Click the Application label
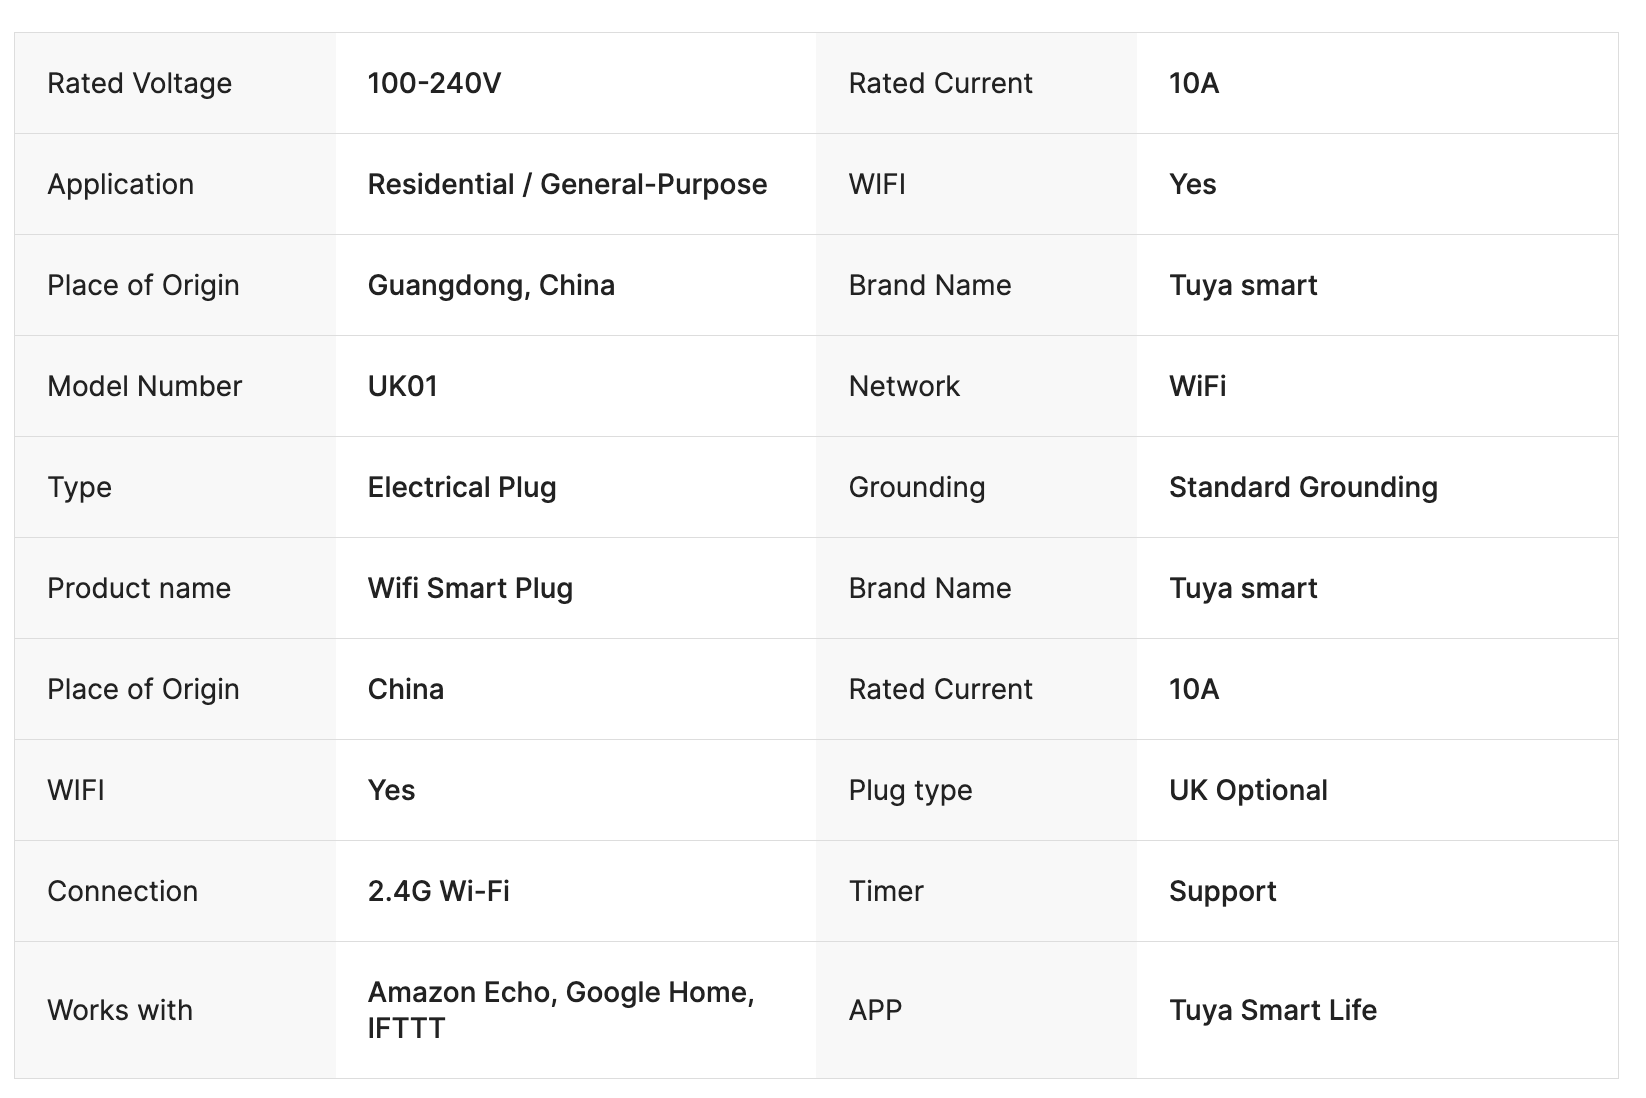1646x1098 pixels. (x=120, y=184)
